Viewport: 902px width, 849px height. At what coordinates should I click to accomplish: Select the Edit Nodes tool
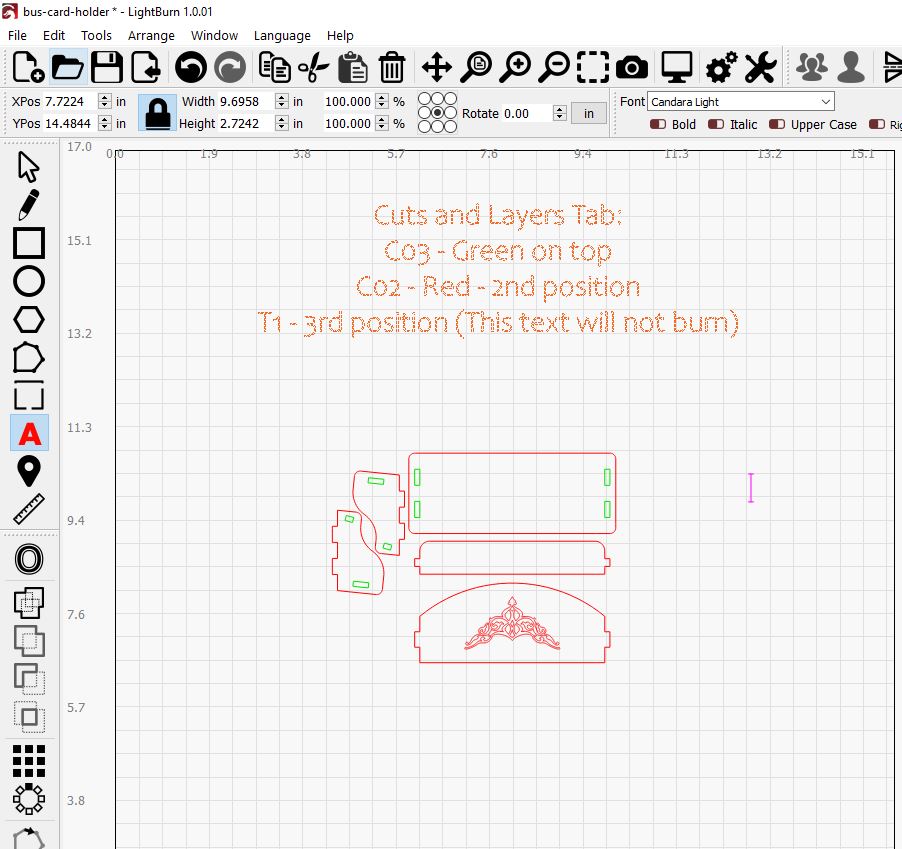click(x=29, y=358)
